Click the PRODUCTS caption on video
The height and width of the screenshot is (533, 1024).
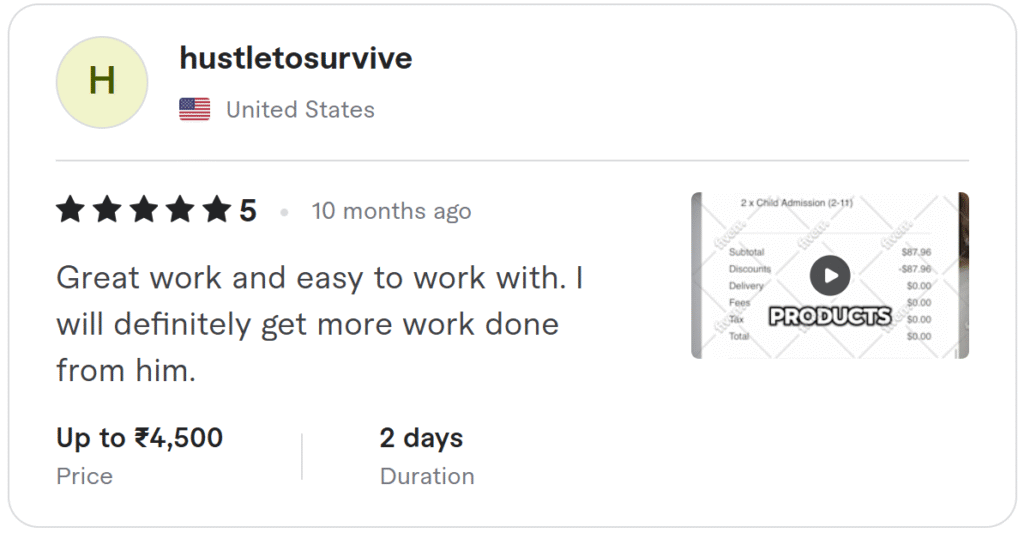click(x=829, y=316)
